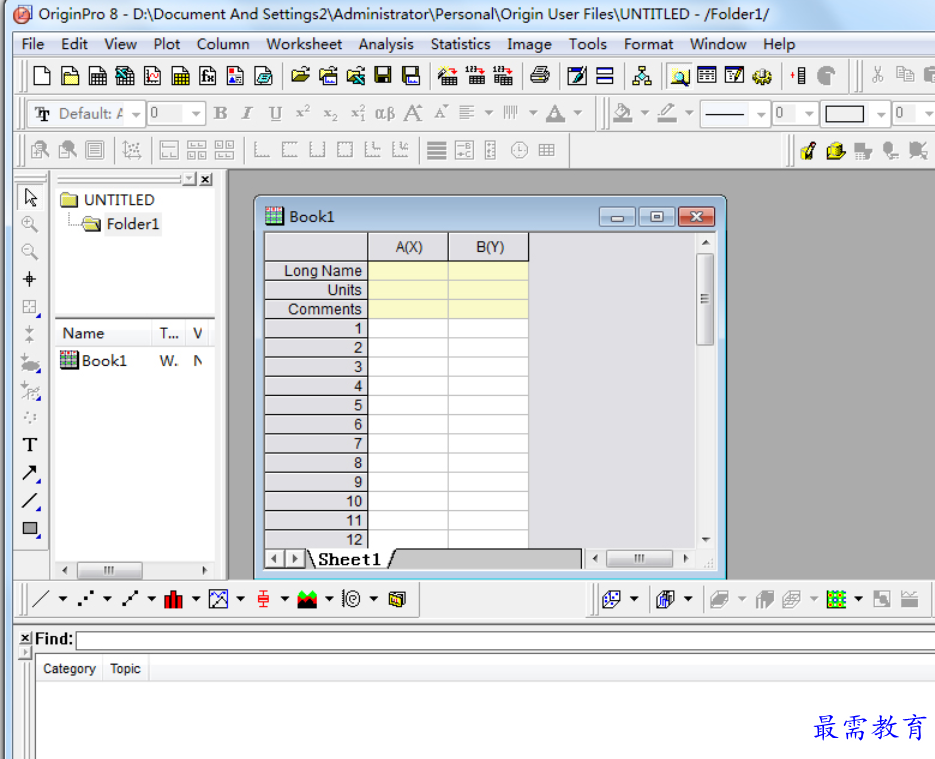935x759 pixels.
Task: Open the Default font name dropdown
Action: coord(136,114)
